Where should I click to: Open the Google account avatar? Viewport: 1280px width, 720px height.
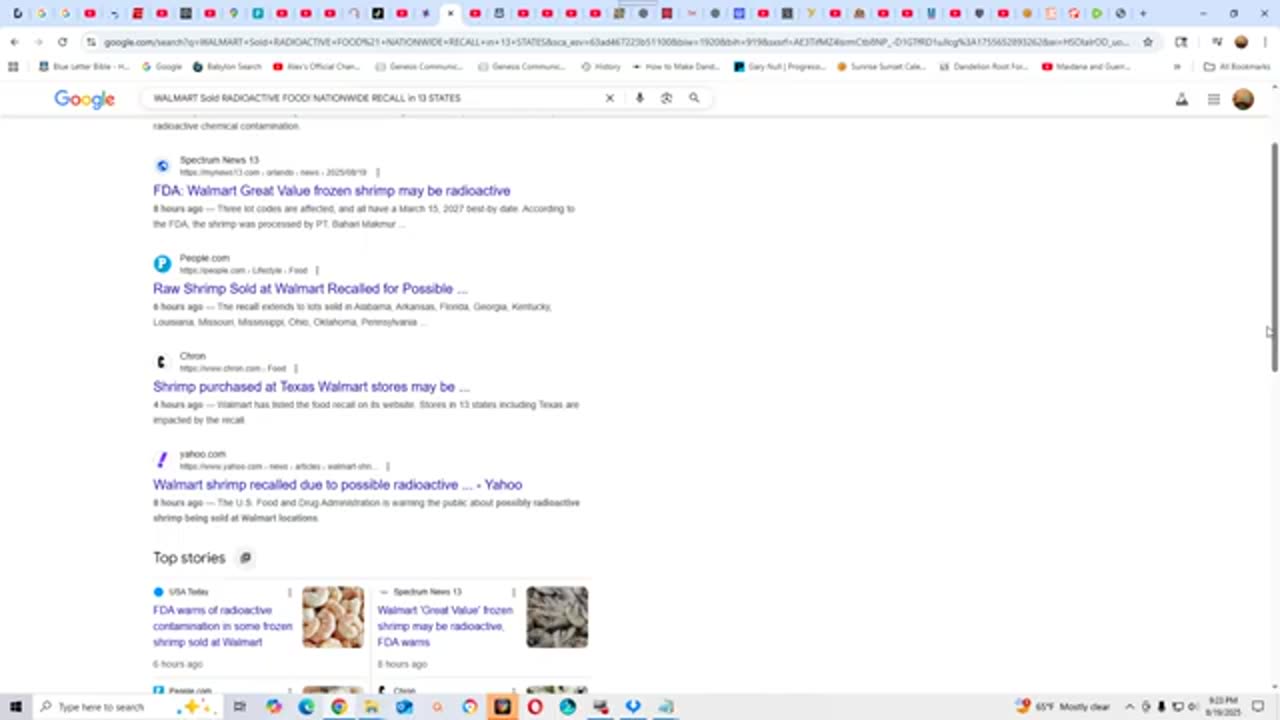click(1243, 99)
